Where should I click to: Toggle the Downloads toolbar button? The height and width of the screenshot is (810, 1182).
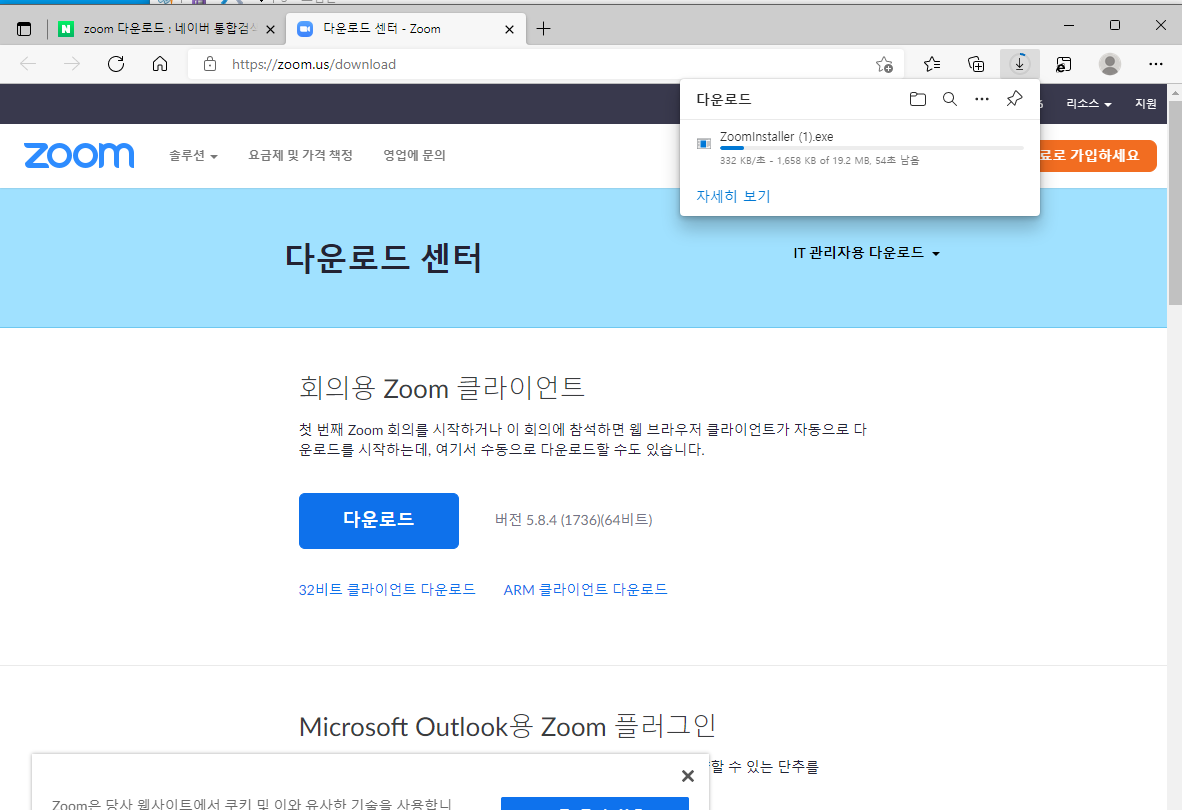[1019, 64]
